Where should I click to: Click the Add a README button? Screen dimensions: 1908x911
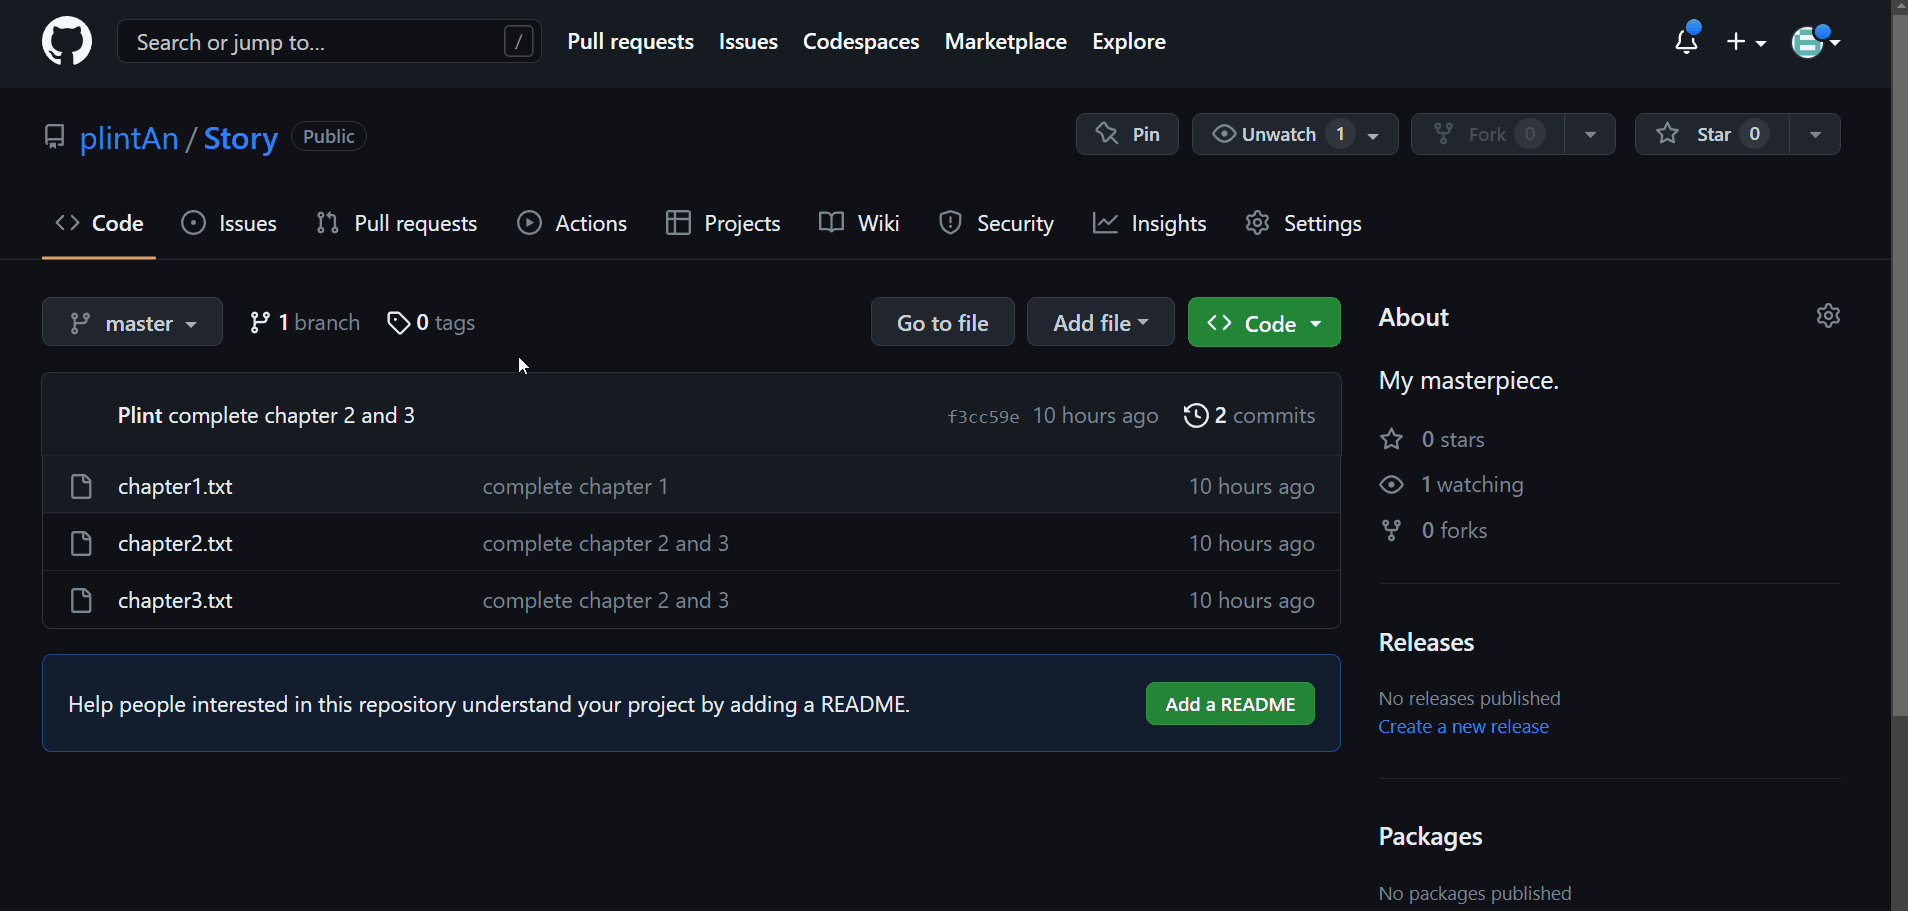(x=1230, y=704)
